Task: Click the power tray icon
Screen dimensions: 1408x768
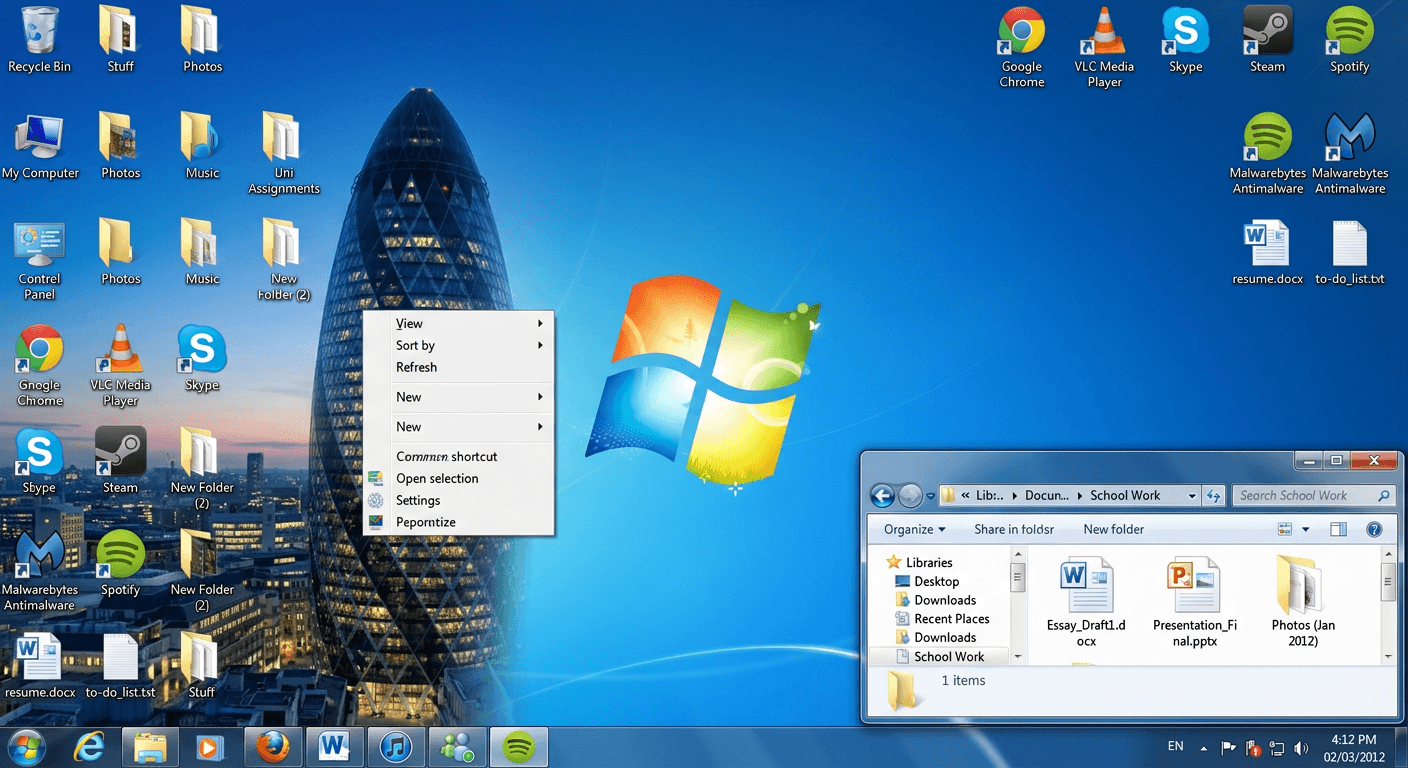Action: (1253, 747)
